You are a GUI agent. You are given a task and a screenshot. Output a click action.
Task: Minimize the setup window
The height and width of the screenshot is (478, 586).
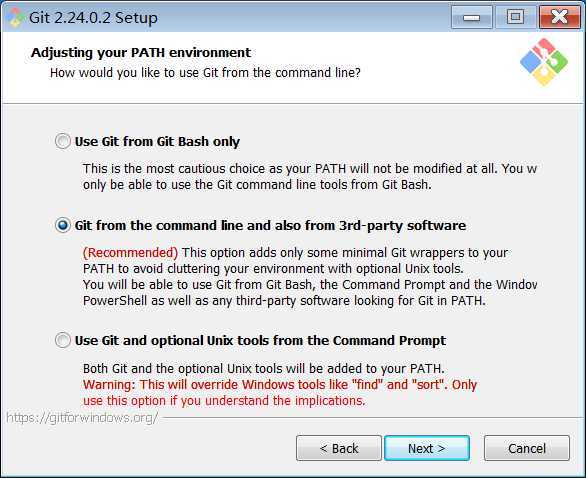[x=472, y=17]
